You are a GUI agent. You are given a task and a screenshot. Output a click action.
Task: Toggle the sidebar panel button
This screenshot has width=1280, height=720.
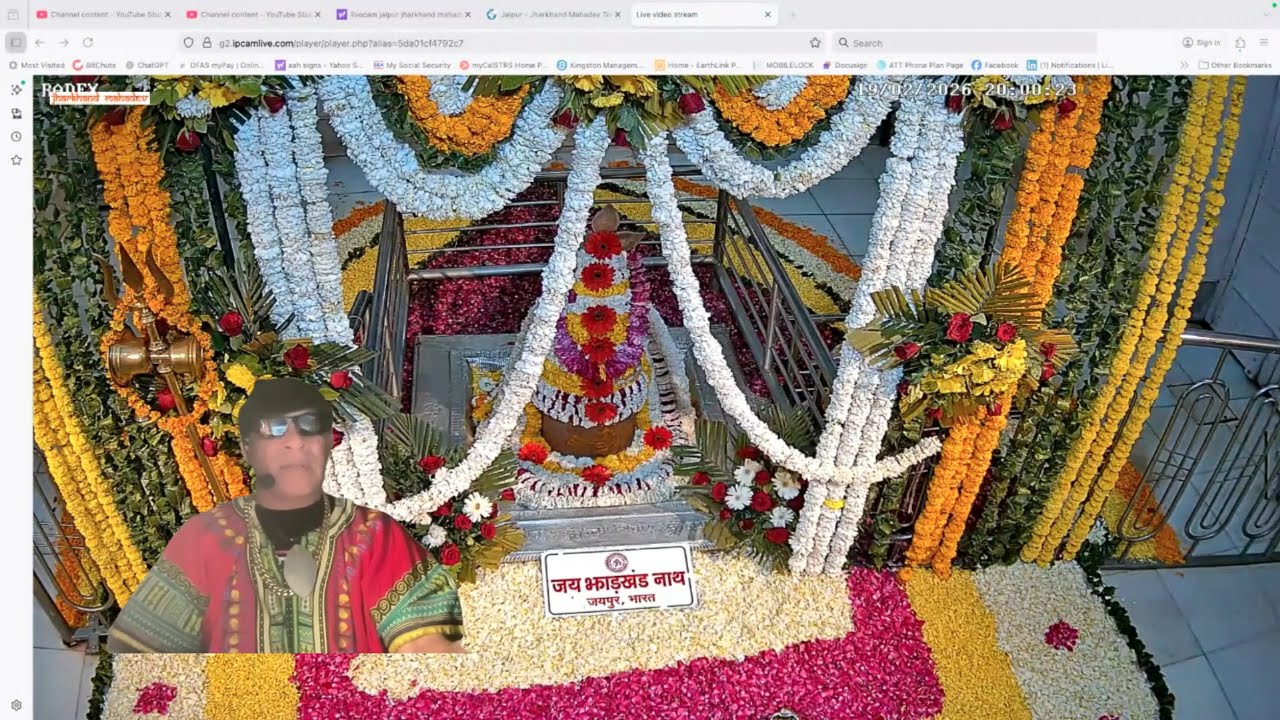[x=15, y=43]
